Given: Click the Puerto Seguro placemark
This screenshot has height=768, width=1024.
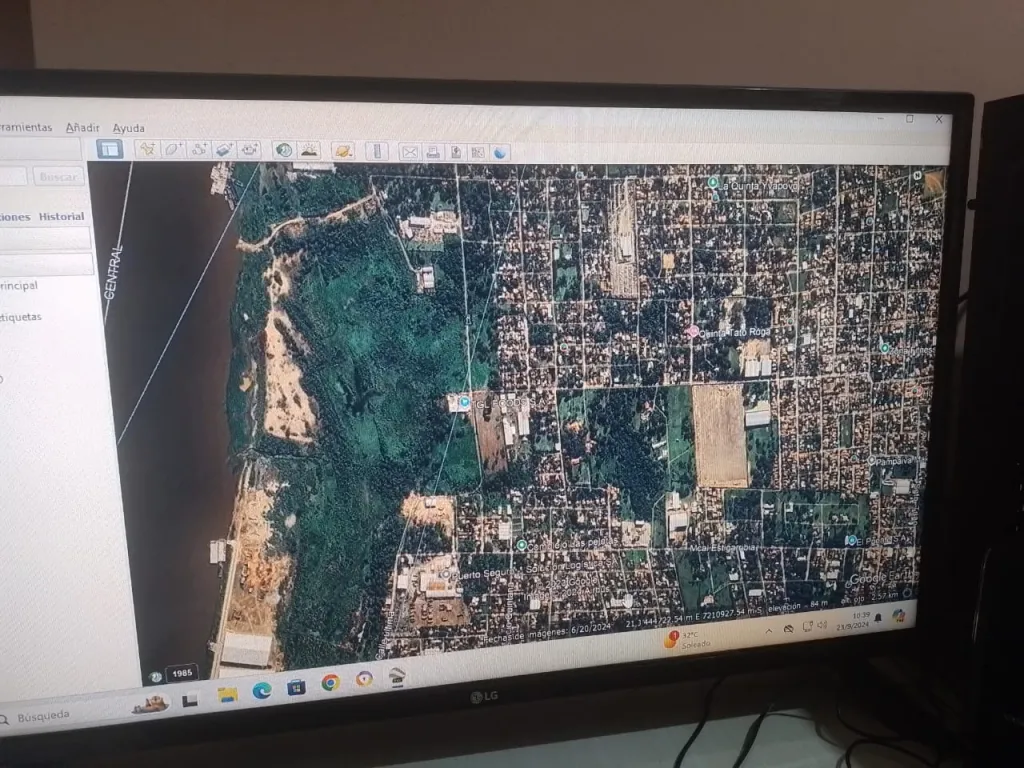Looking at the screenshot, I should pyautogui.click(x=445, y=575).
